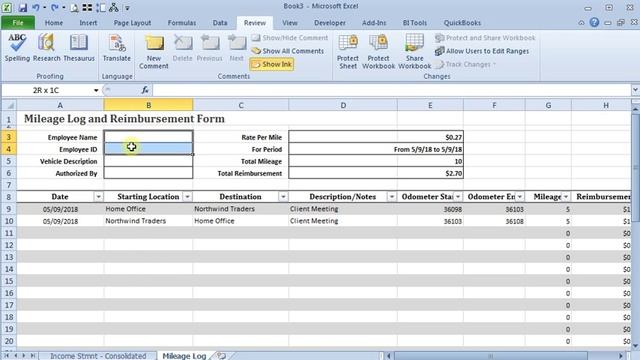640x360 pixels.
Task: Click the Undo icon
Action: click(36, 7)
